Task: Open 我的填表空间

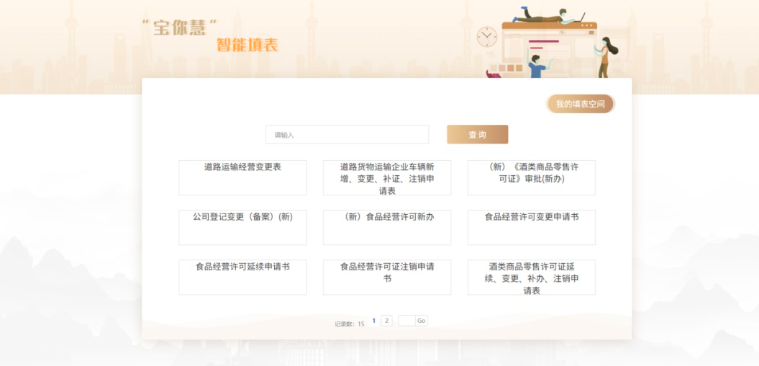Action: 580,104
